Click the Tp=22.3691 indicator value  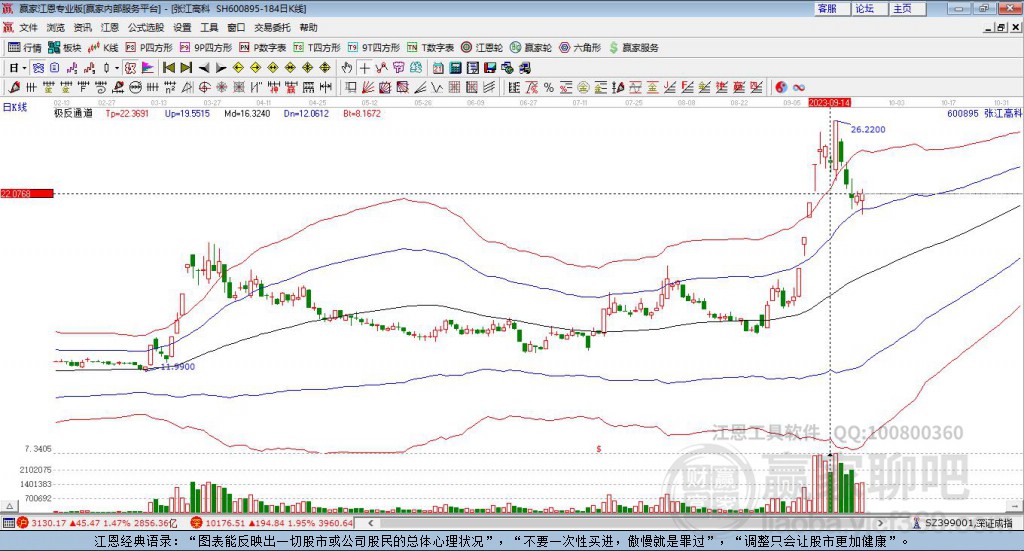(x=127, y=114)
